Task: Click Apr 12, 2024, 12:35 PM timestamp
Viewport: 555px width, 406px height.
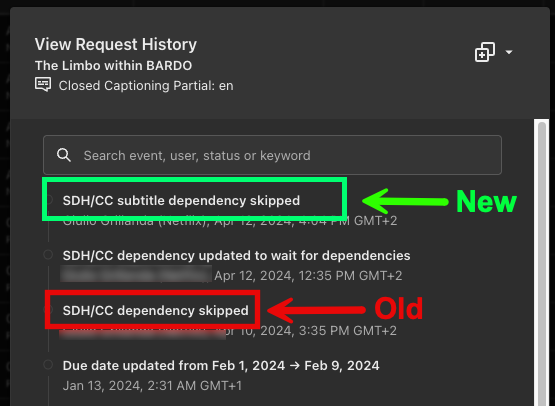Action: 308,276
